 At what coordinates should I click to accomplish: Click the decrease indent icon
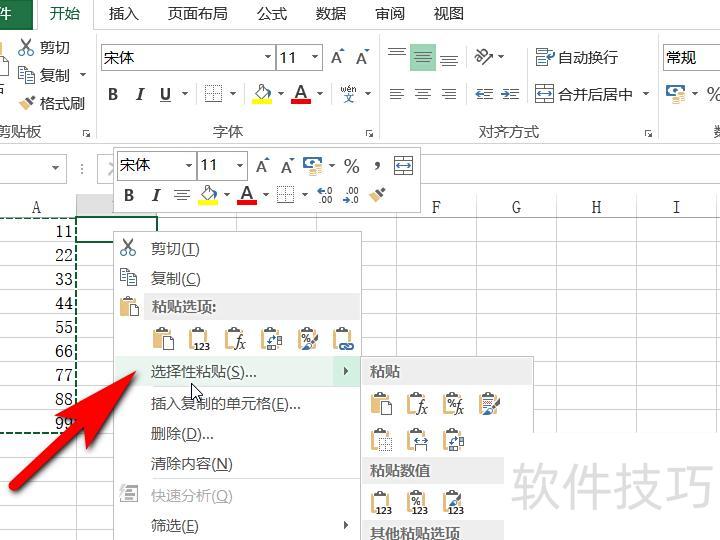coord(484,94)
